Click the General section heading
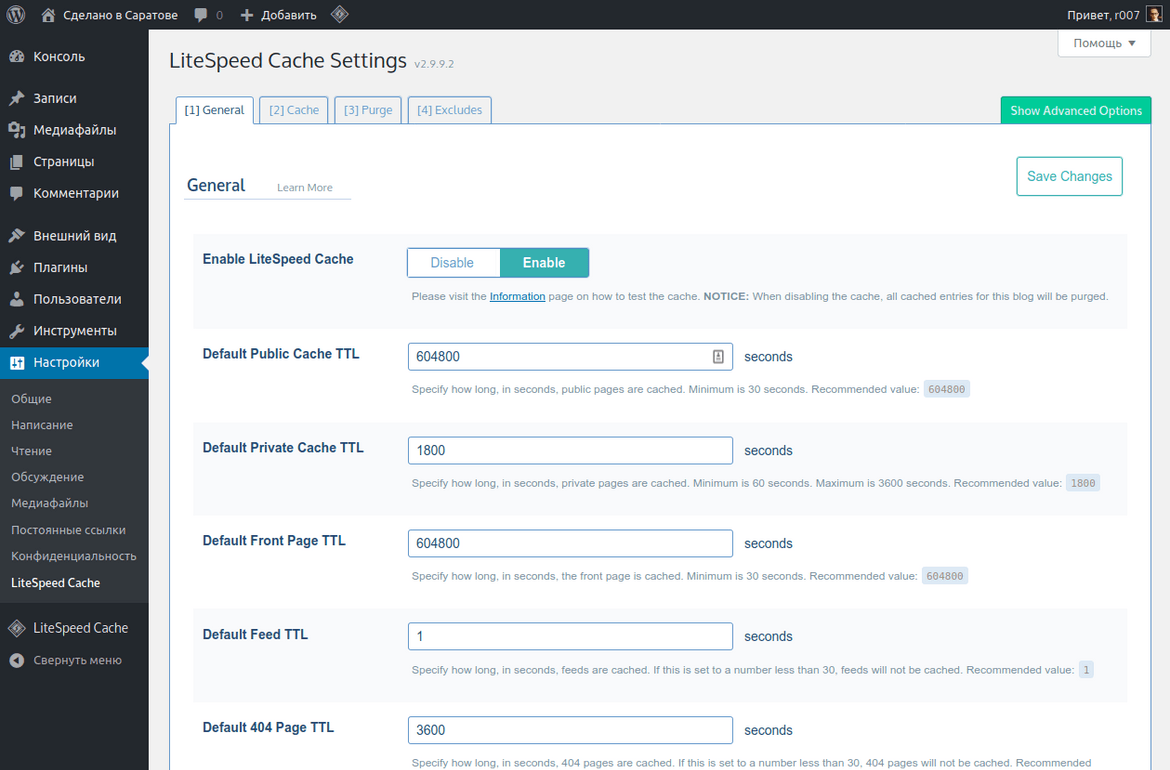 [216, 185]
